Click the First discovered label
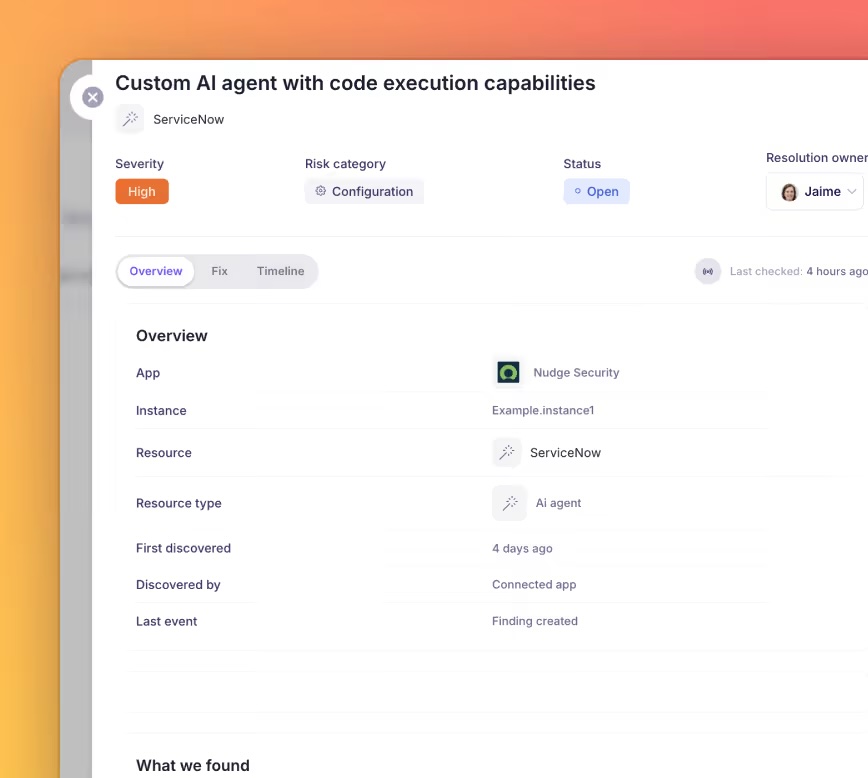The height and width of the screenshot is (778, 868). pos(183,548)
